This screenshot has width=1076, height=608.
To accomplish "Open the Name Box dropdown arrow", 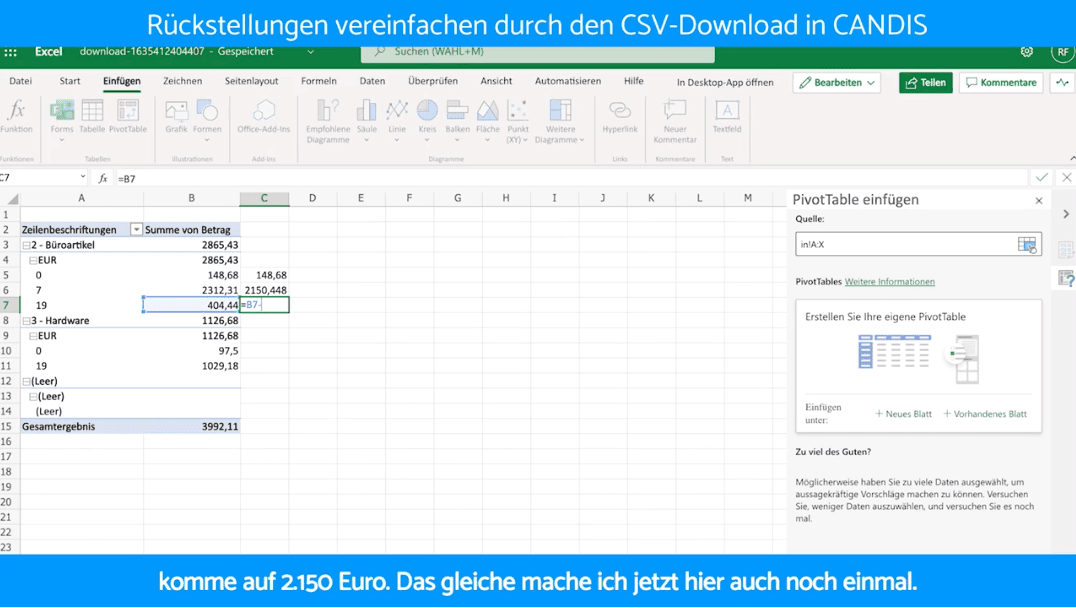I will tap(82, 177).
